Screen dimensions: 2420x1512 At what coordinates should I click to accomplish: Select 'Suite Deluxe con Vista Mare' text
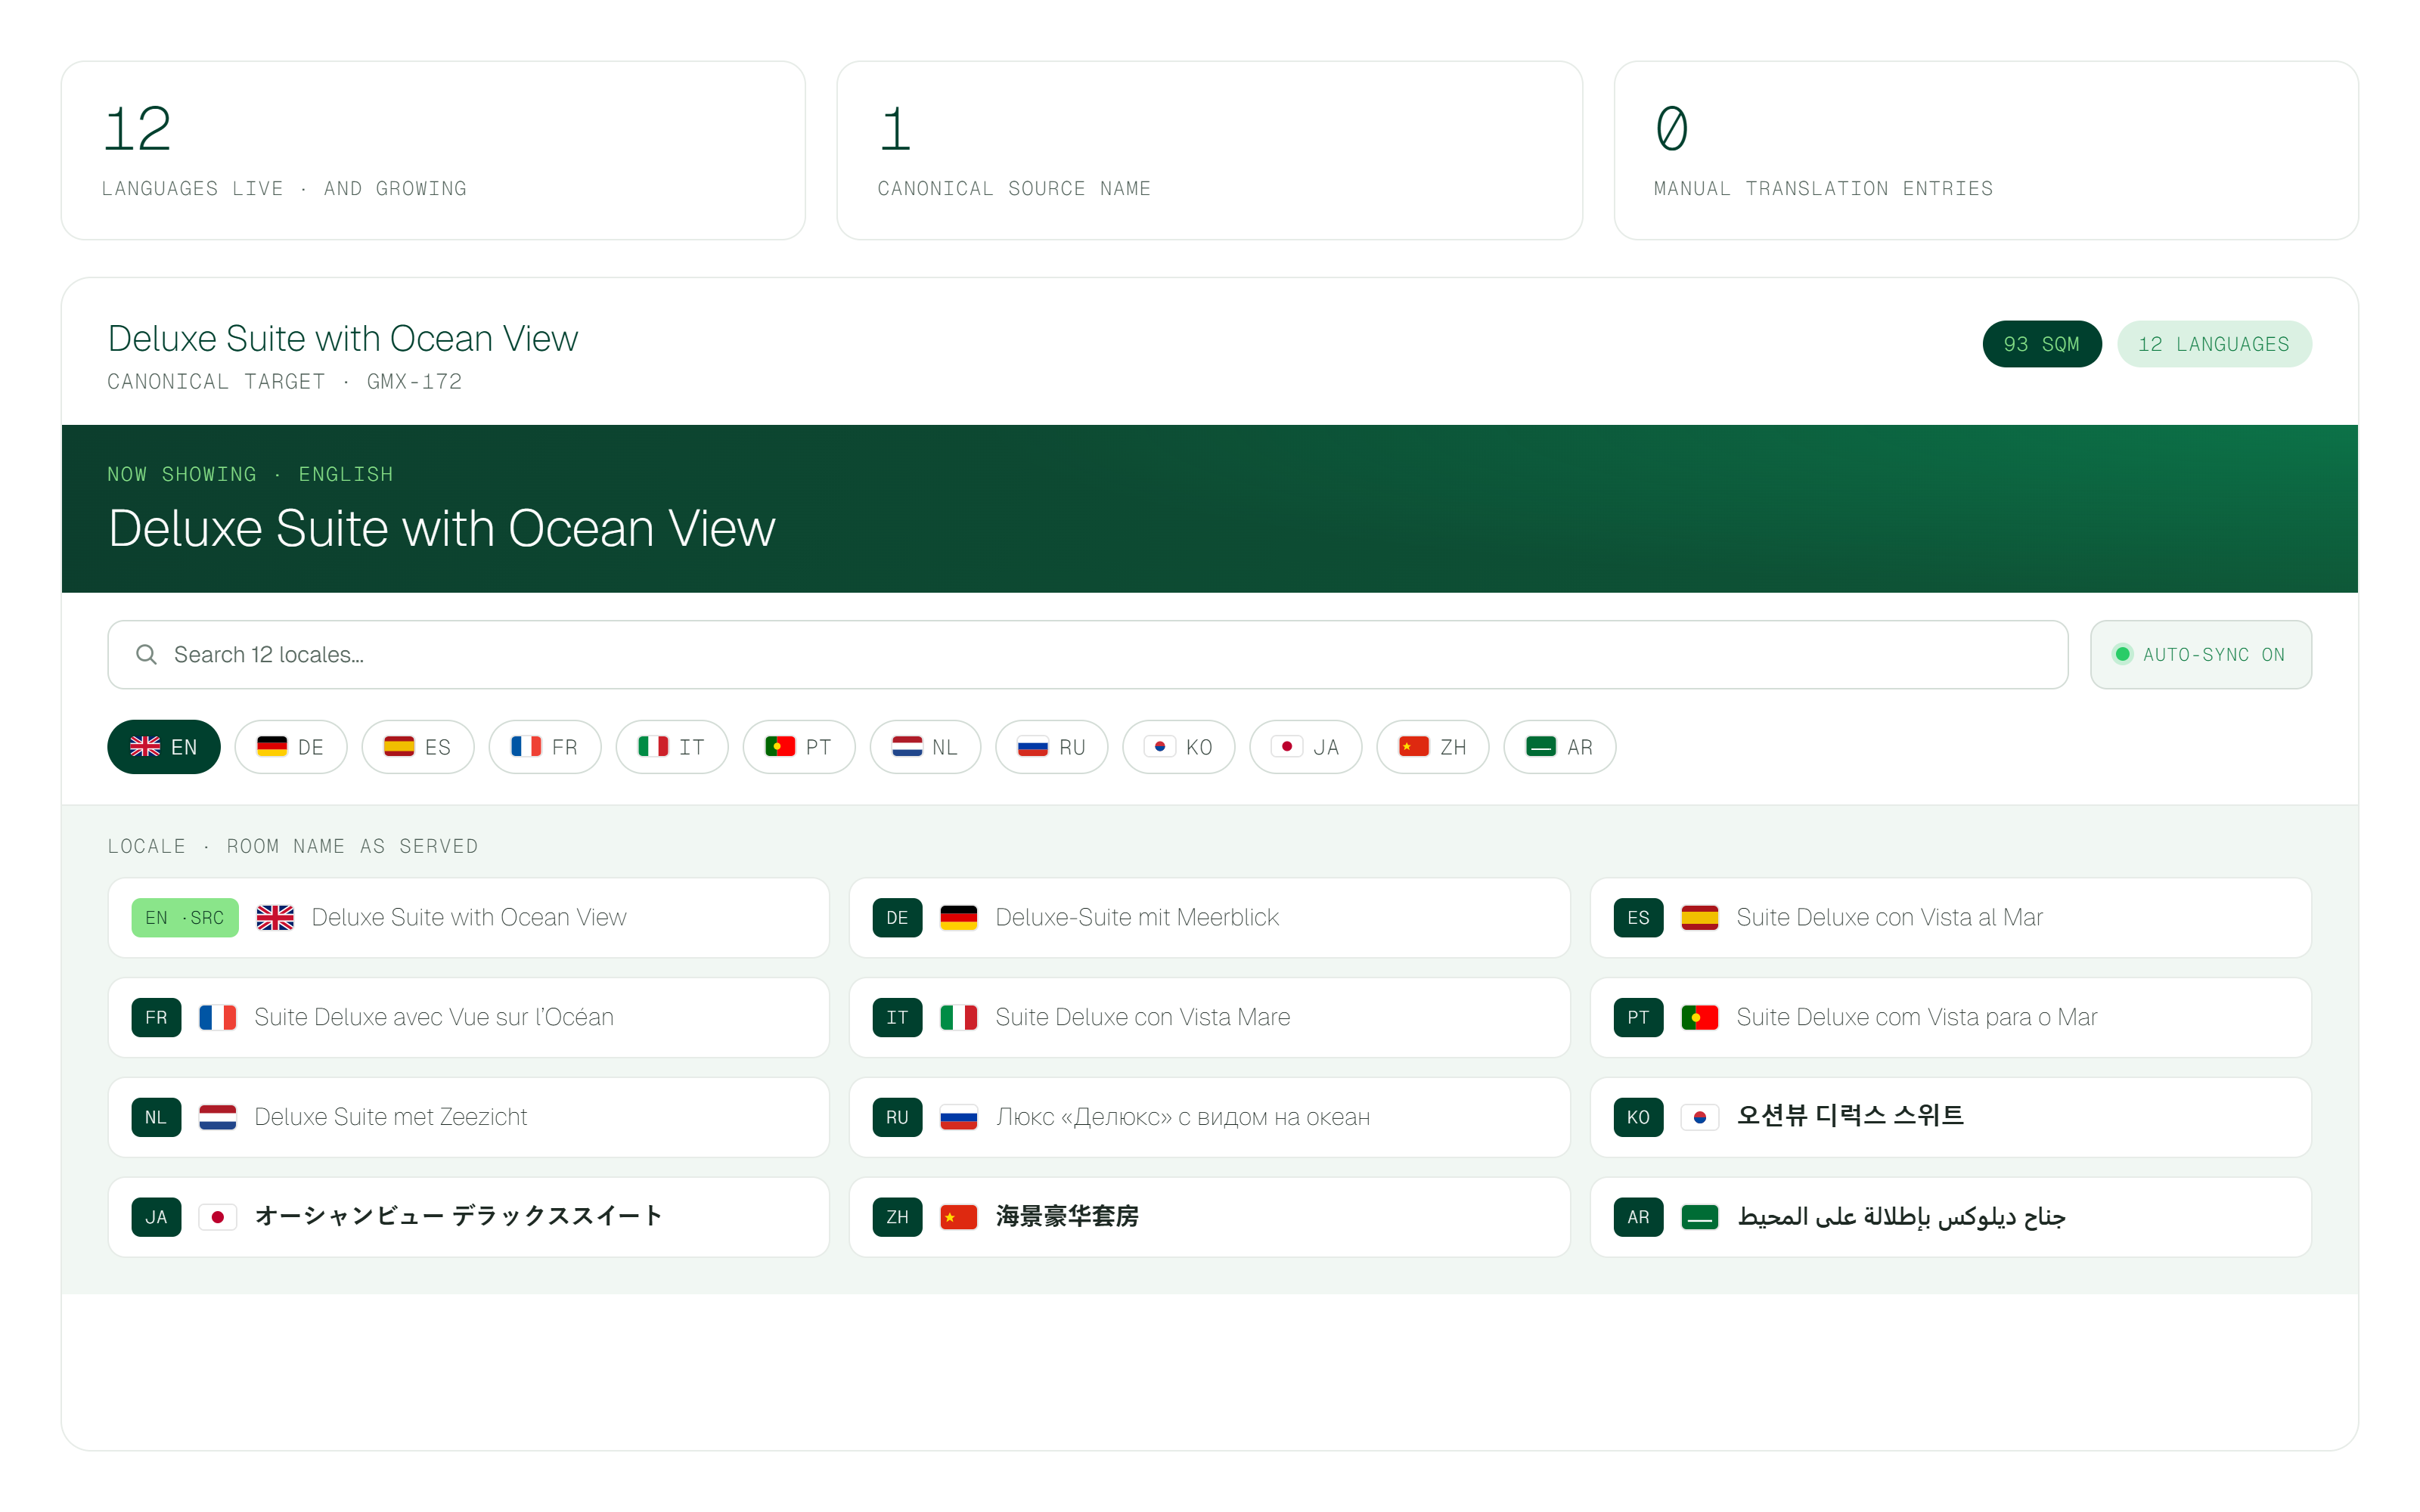[x=1142, y=1018]
